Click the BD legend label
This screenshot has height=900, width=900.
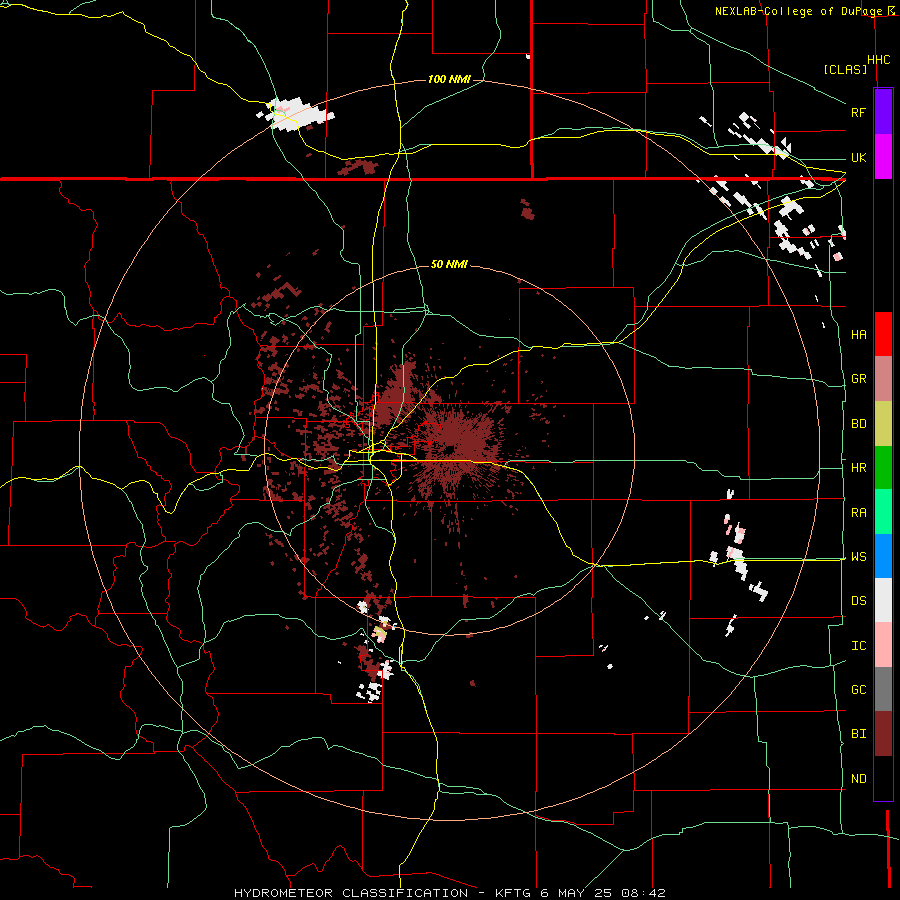click(x=858, y=424)
